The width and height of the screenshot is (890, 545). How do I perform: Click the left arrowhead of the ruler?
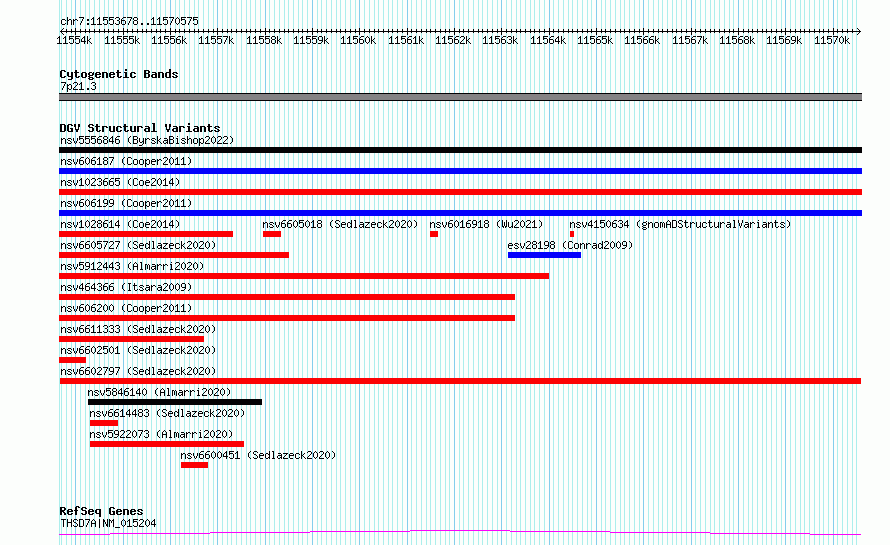pos(62,31)
